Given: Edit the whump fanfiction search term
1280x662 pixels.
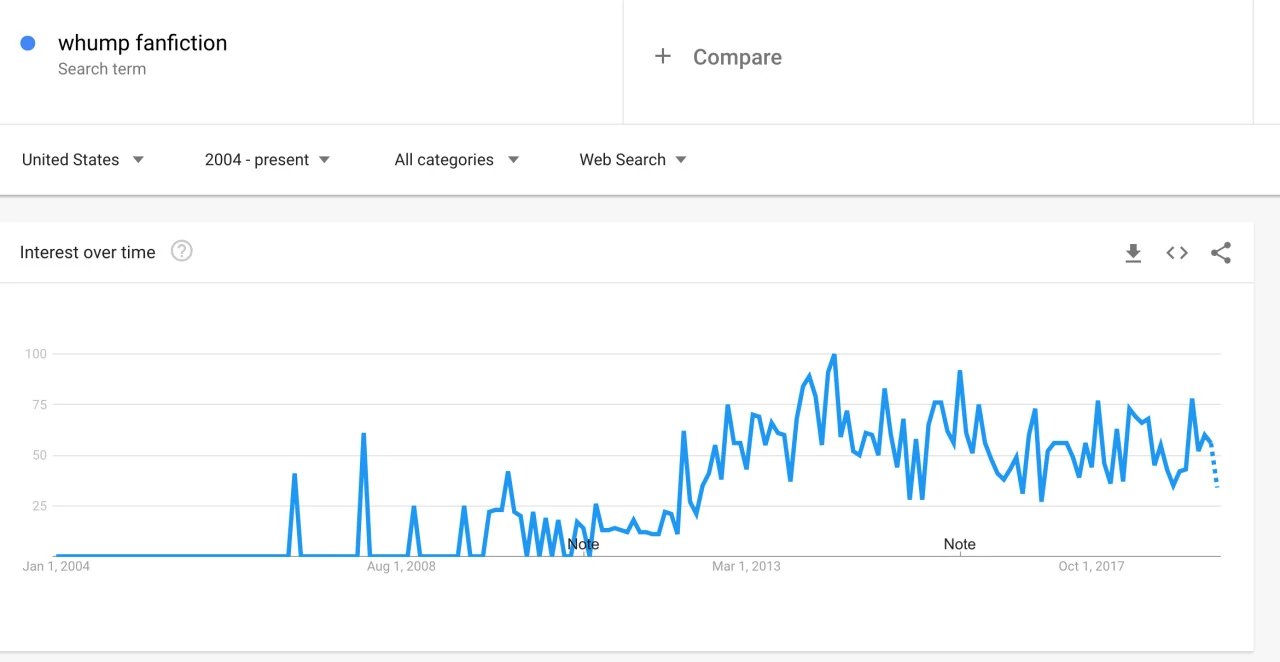Looking at the screenshot, I should (143, 43).
